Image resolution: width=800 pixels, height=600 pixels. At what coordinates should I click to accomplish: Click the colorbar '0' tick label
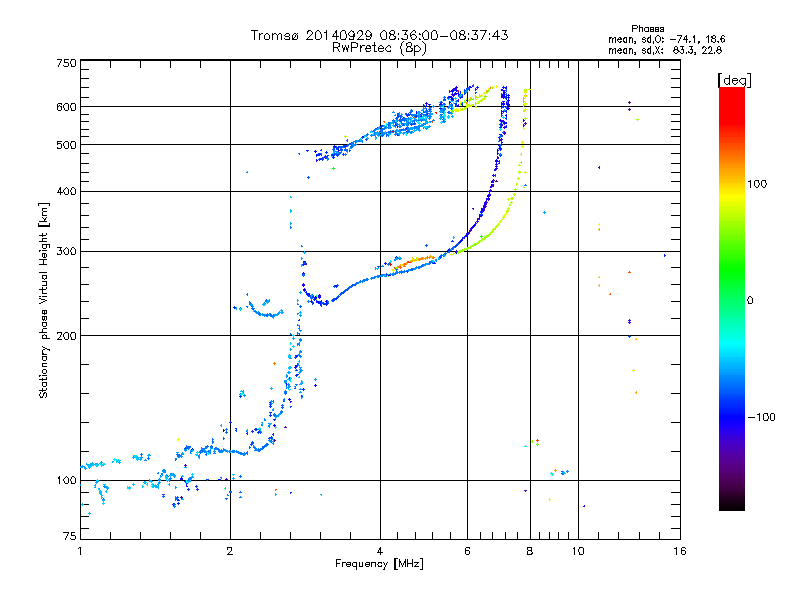click(750, 301)
